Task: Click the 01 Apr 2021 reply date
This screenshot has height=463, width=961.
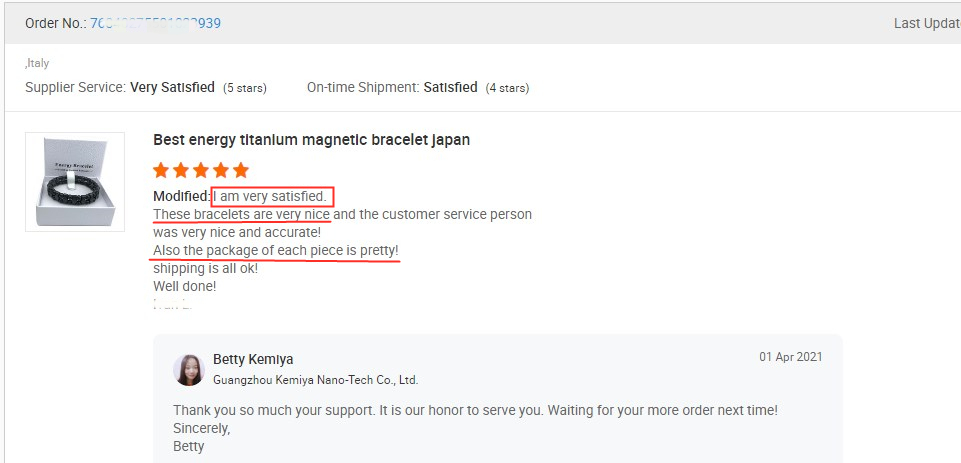Action: [790, 357]
